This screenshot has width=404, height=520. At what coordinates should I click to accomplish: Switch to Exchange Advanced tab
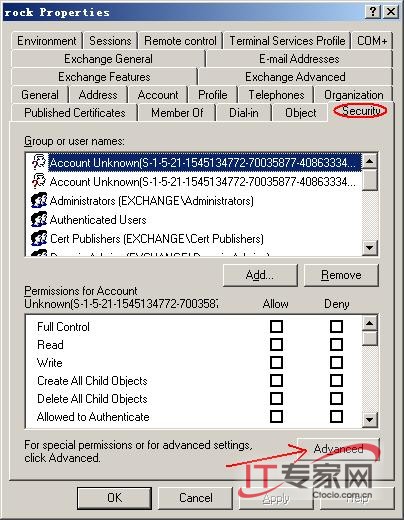click(295, 77)
